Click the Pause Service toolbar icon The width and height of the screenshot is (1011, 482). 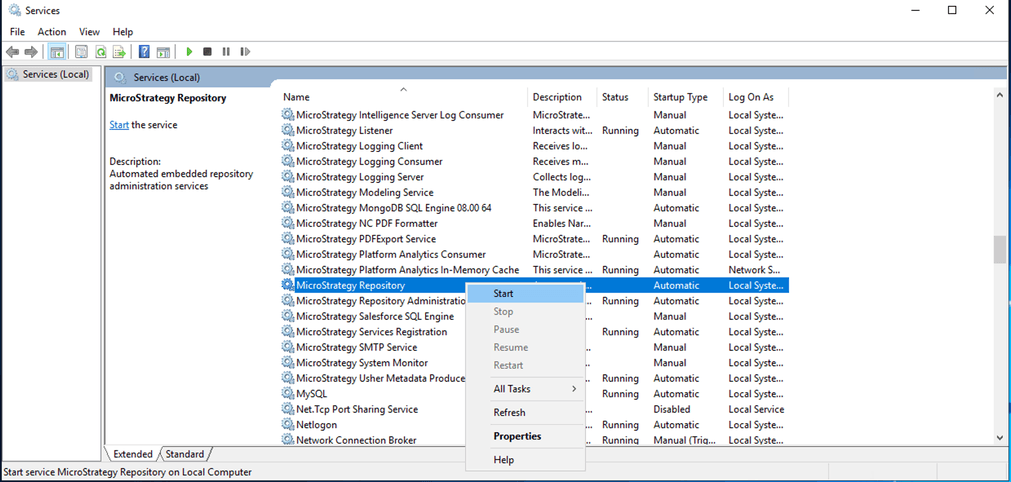pos(226,52)
